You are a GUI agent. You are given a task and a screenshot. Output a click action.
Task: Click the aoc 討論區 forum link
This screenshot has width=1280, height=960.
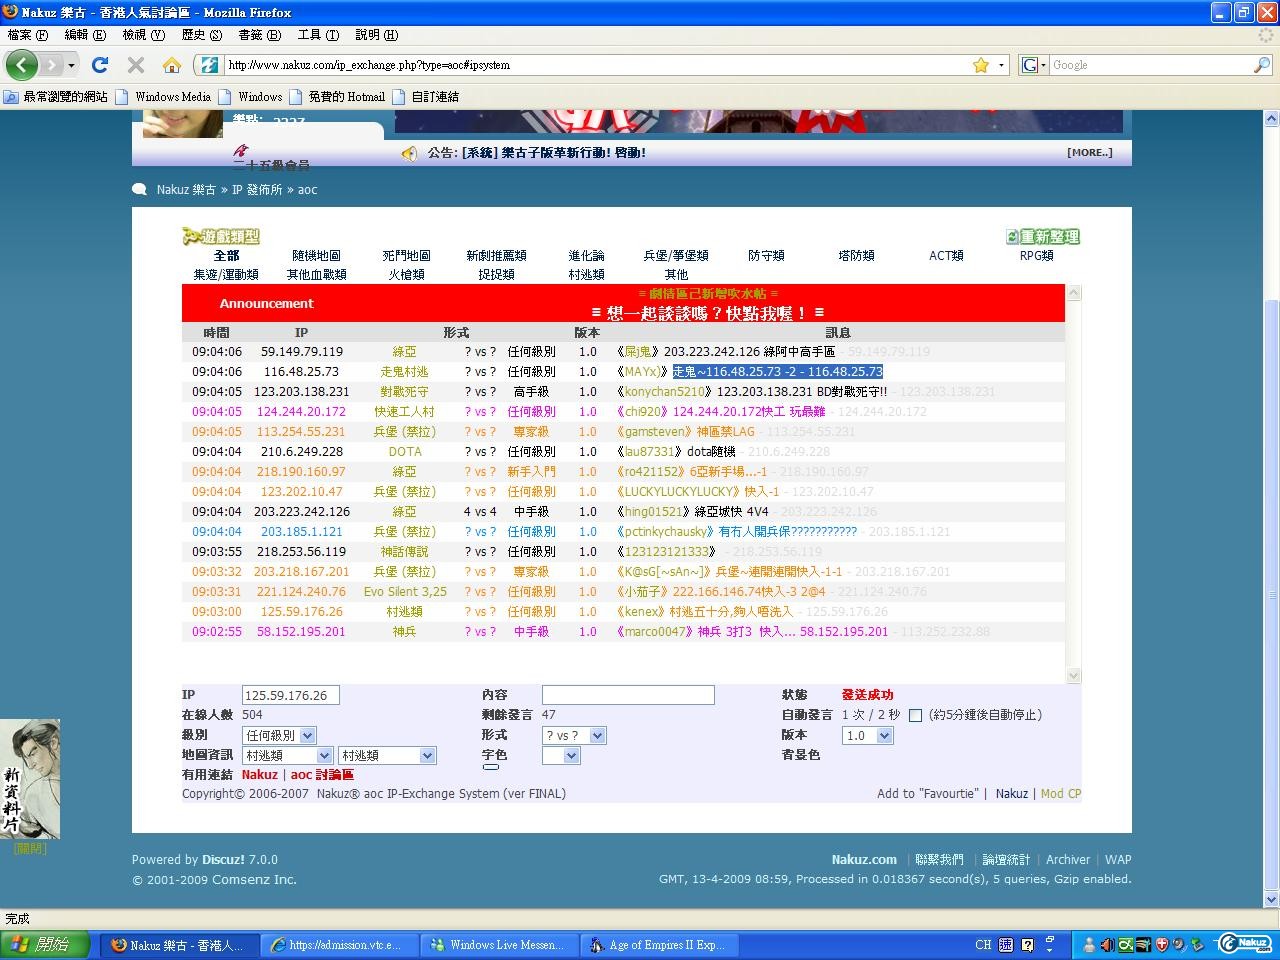tap(322, 775)
